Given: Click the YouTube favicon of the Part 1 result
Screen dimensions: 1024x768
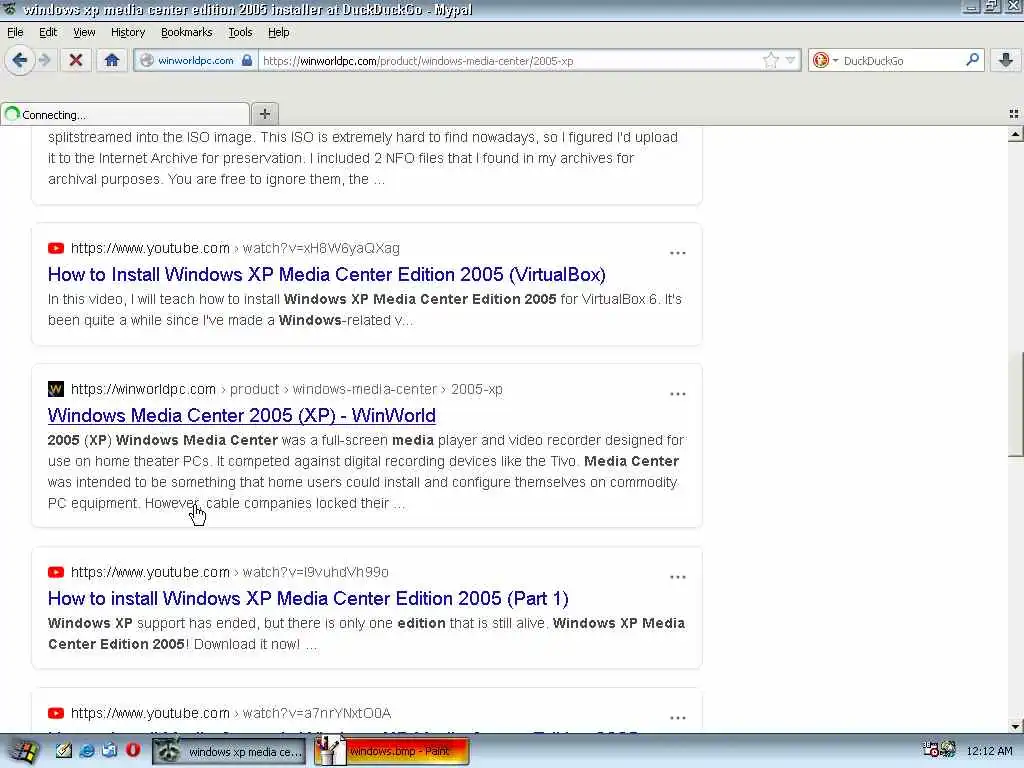Looking at the screenshot, I should click(56, 572).
